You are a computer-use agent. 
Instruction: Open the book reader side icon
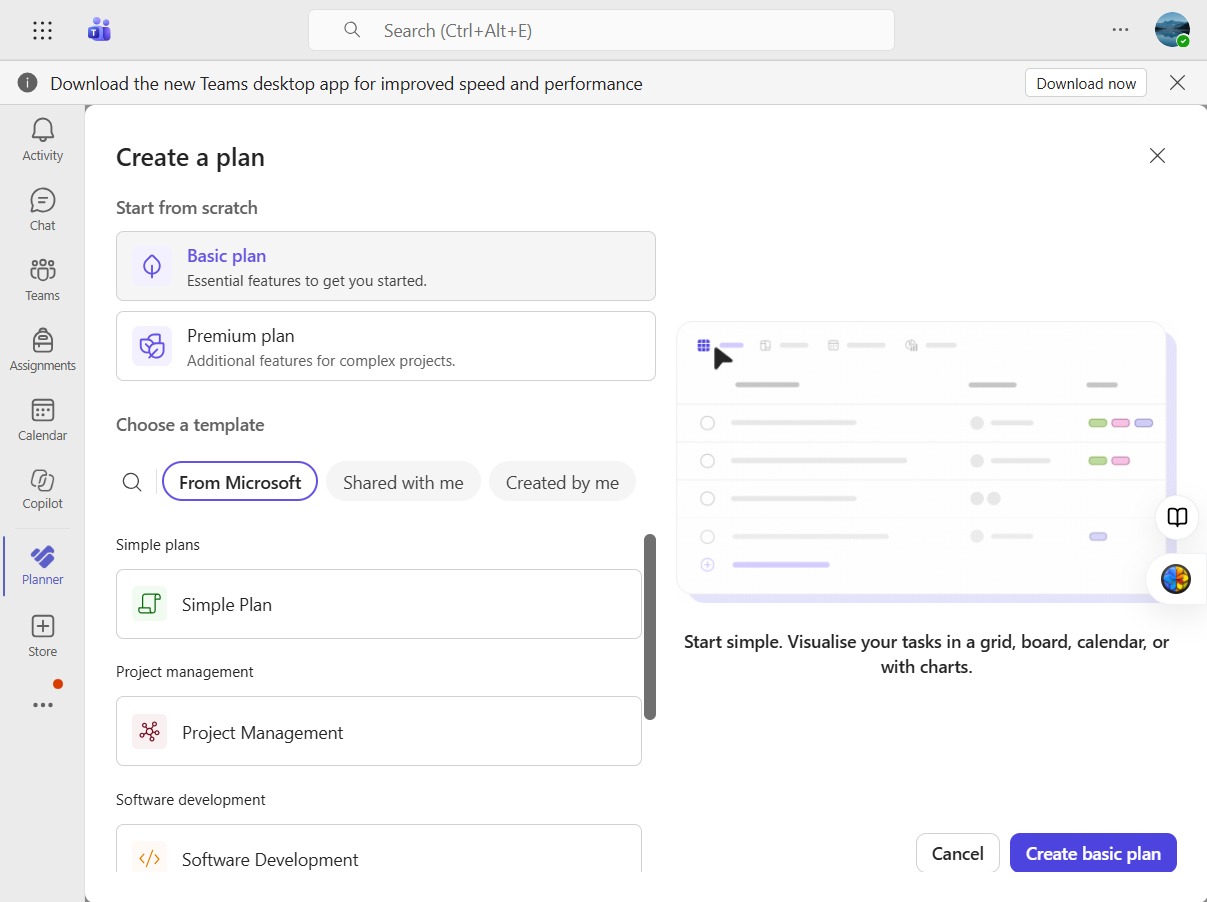click(x=1178, y=517)
